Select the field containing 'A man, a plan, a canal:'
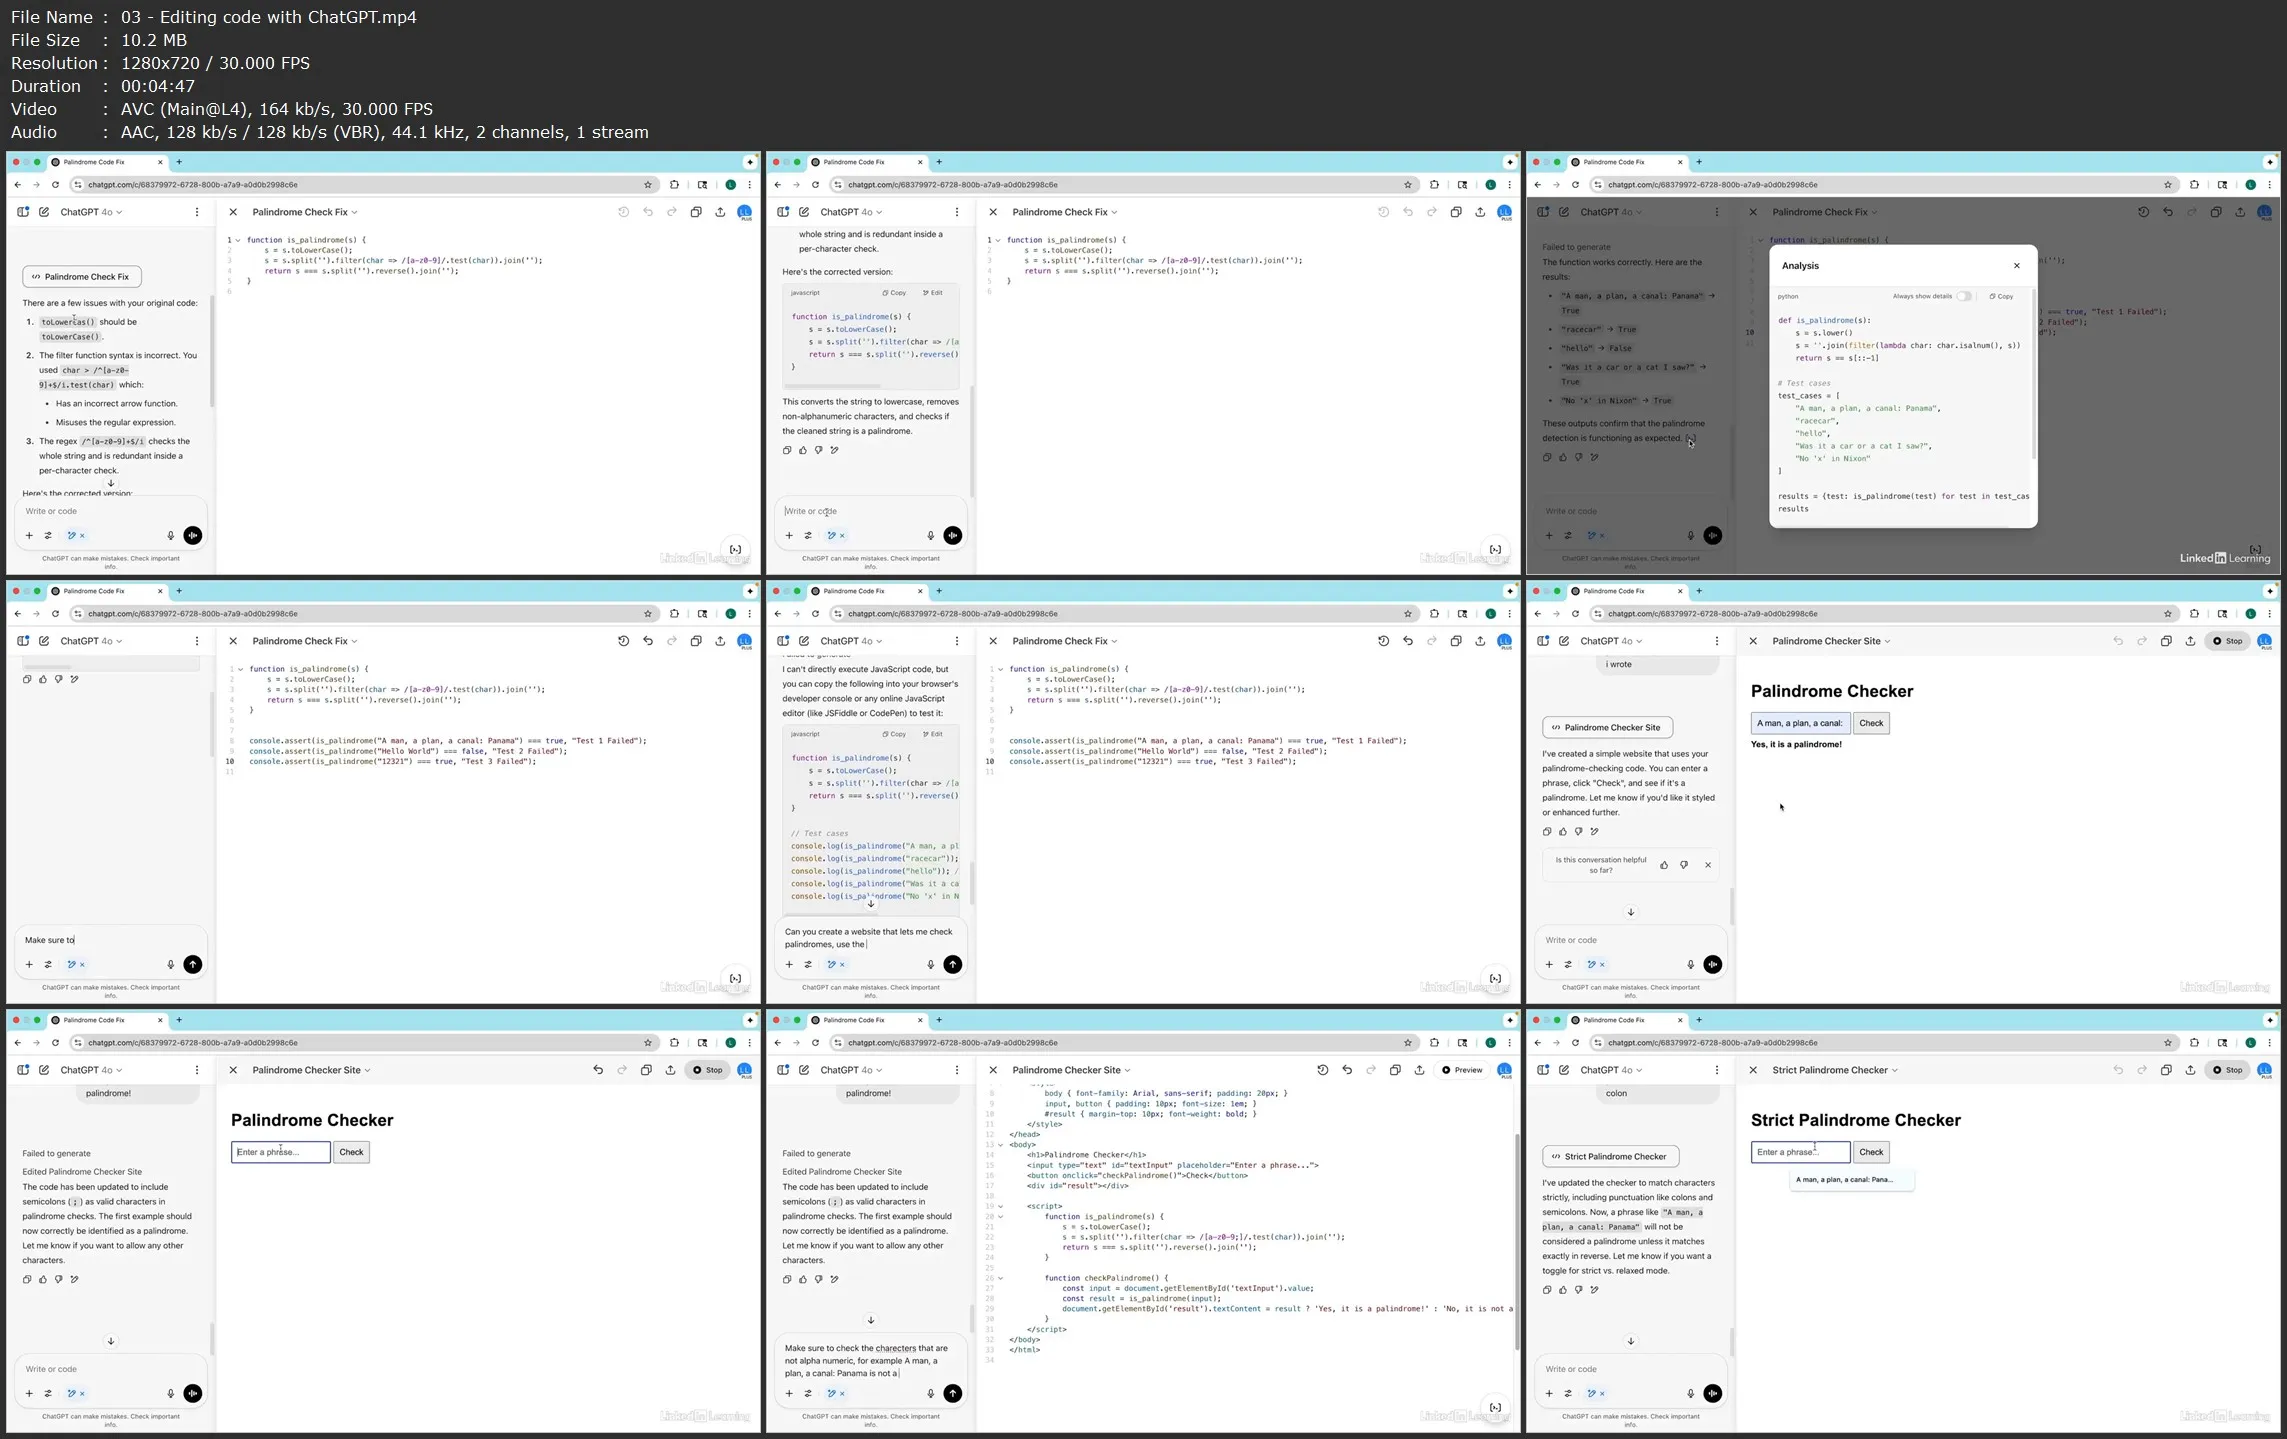This screenshot has width=2287, height=1439. click(x=1800, y=723)
